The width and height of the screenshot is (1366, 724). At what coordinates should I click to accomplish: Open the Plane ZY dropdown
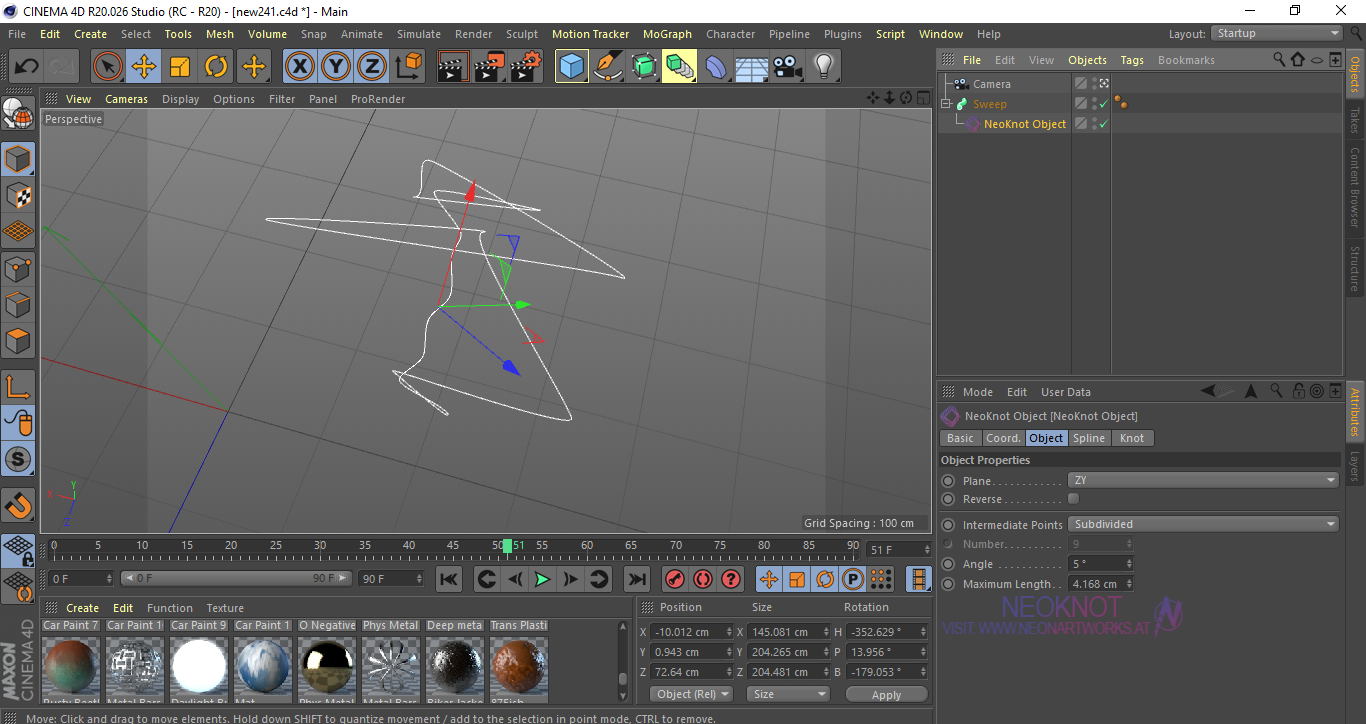click(x=1203, y=481)
